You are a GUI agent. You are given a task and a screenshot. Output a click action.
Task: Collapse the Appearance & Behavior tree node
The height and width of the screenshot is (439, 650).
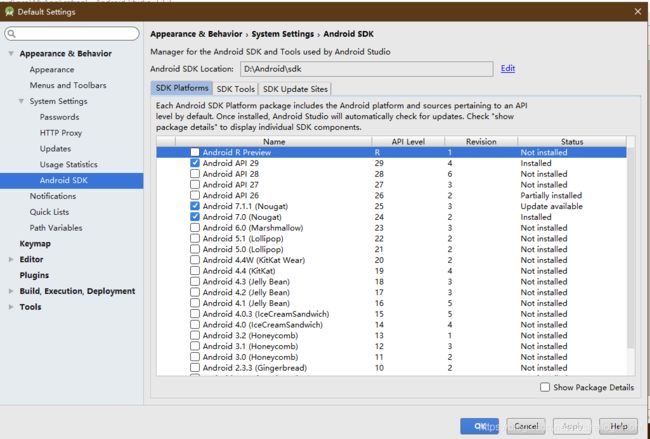click(11, 53)
